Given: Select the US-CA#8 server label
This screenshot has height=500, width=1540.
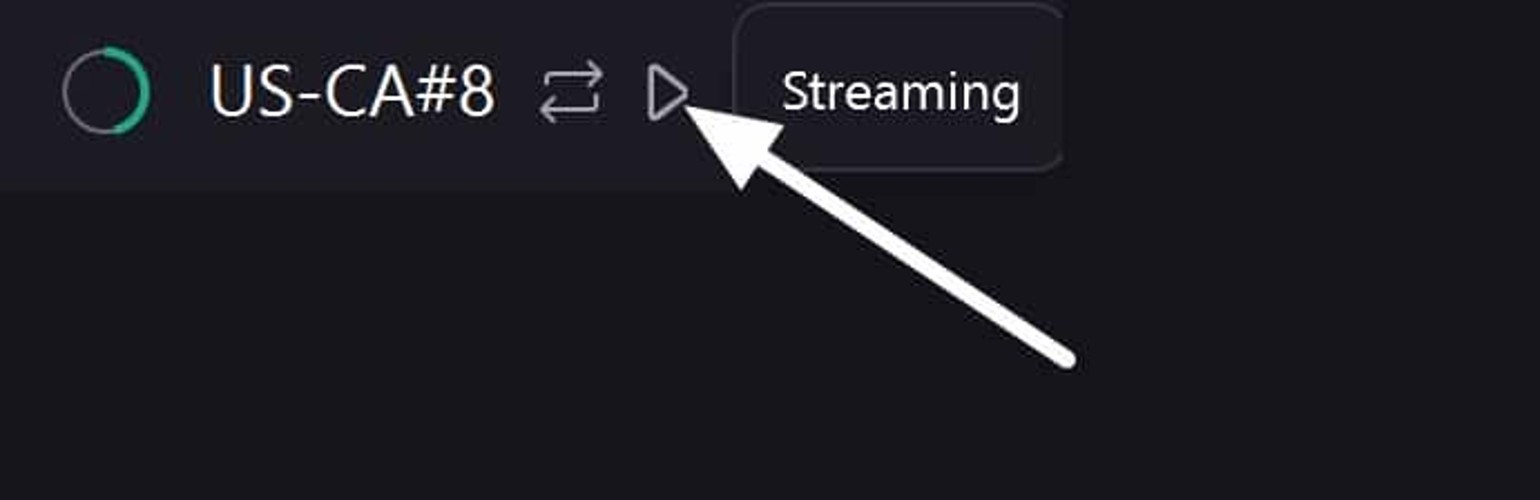Looking at the screenshot, I should click(352, 92).
